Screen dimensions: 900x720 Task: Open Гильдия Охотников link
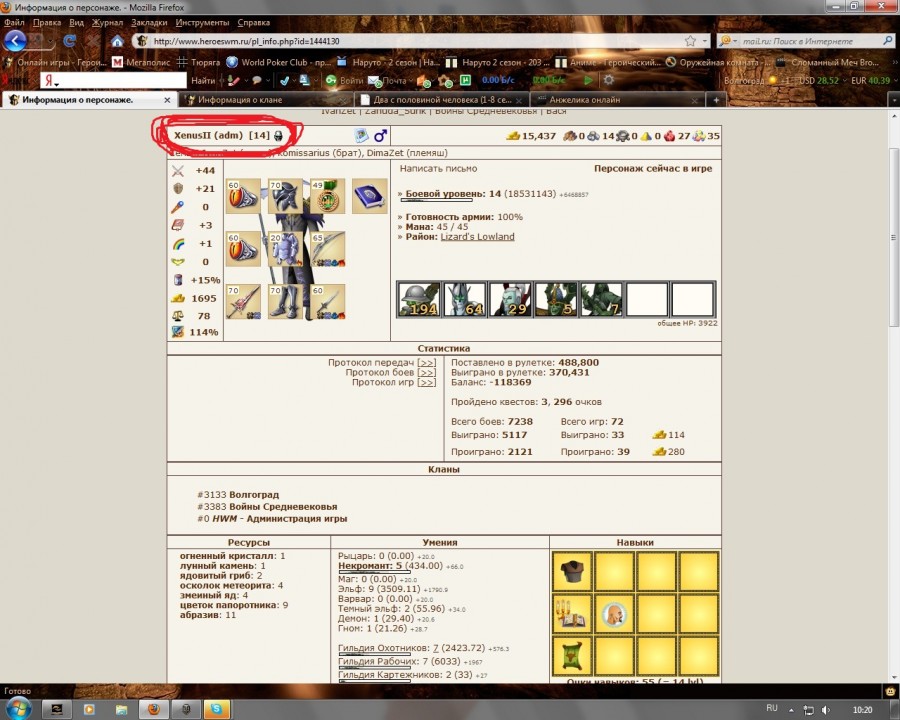click(382, 648)
